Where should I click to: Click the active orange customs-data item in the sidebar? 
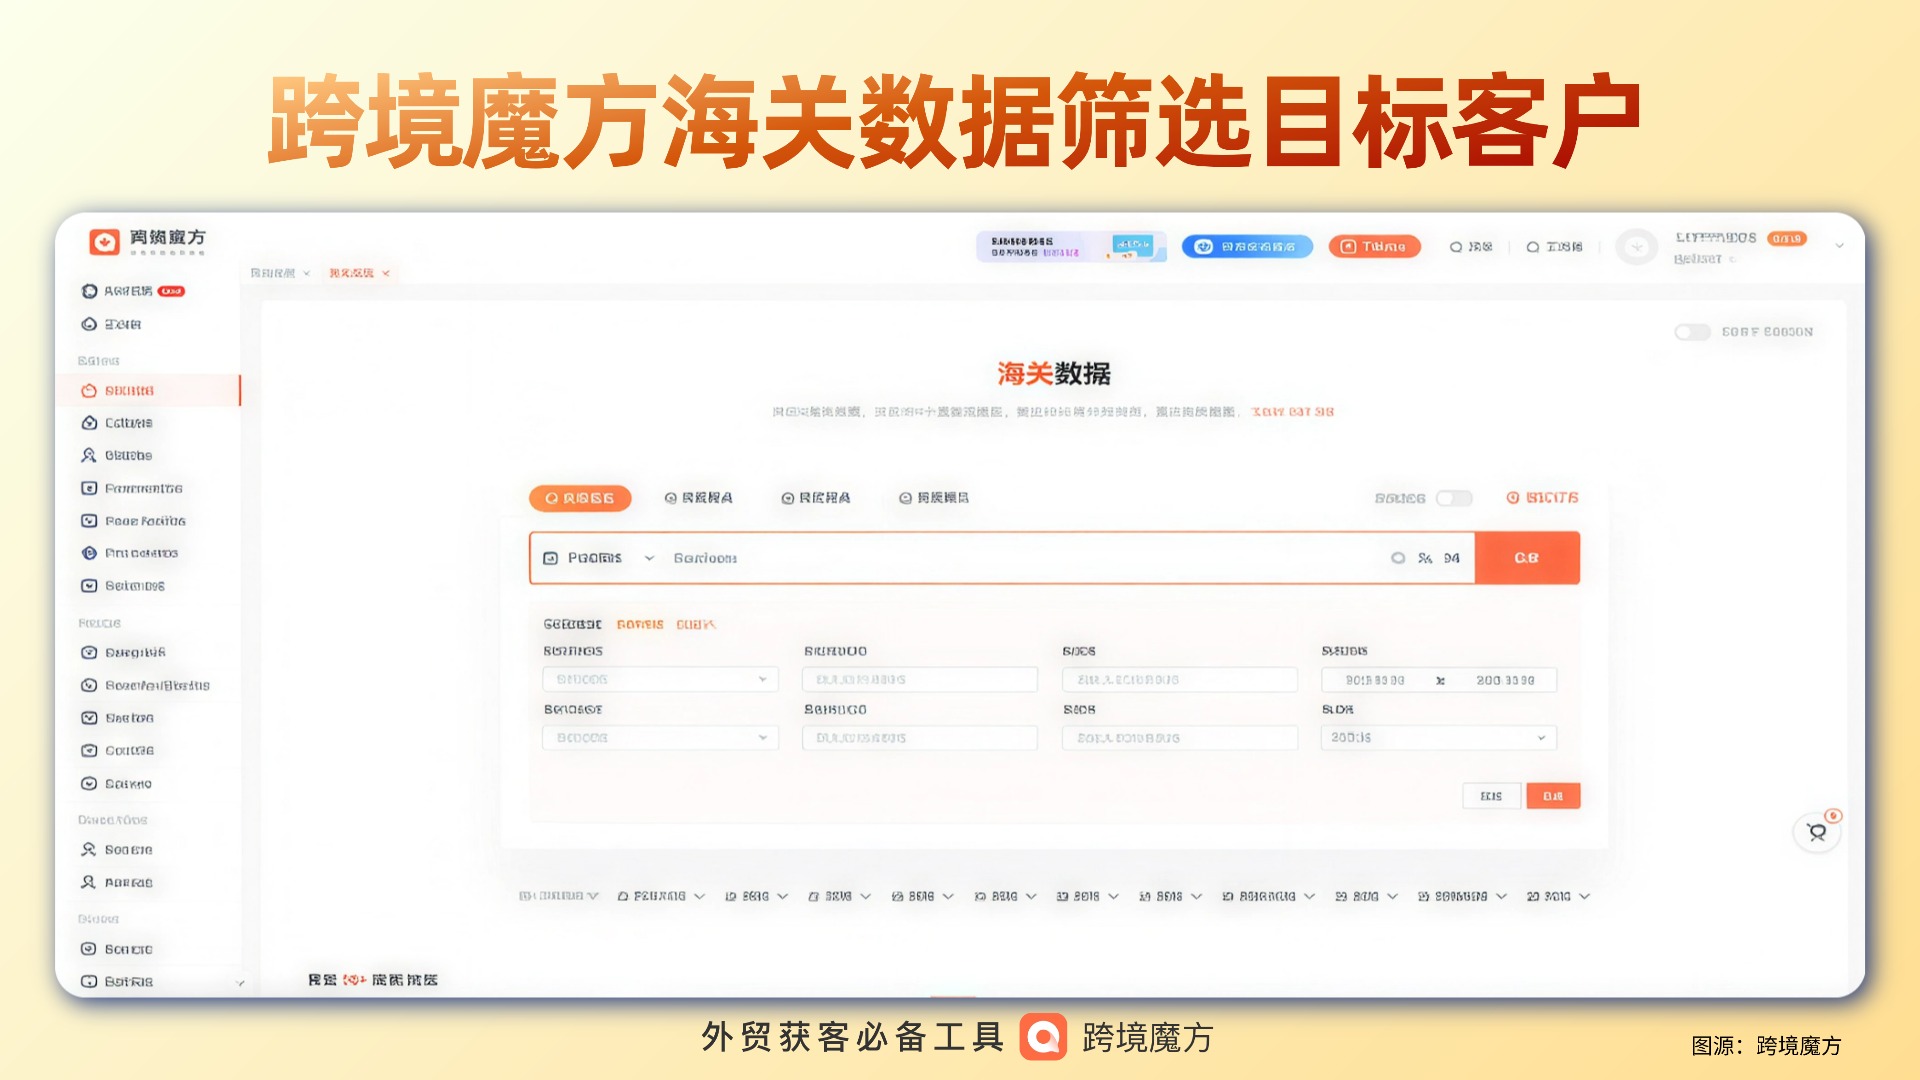(130, 391)
